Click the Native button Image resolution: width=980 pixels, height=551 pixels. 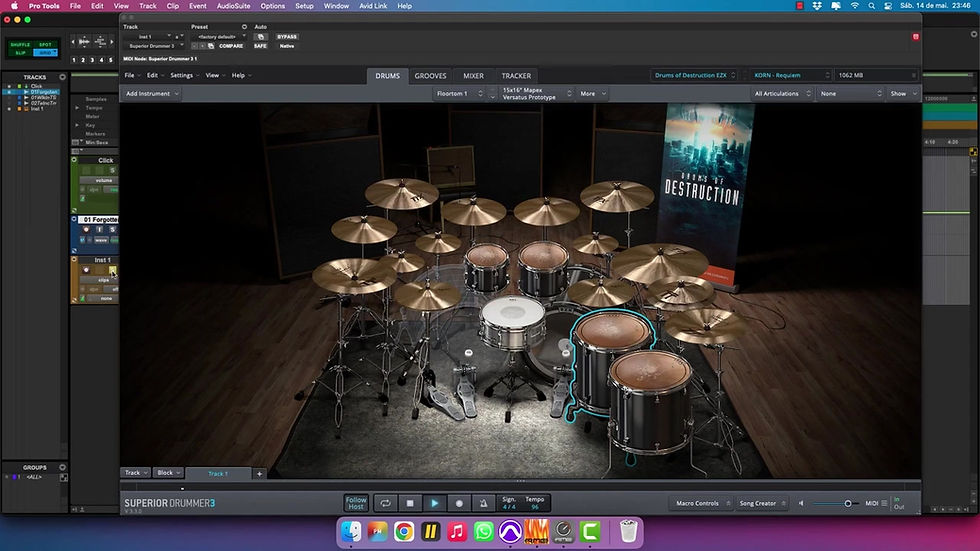[x=287, y=46]
